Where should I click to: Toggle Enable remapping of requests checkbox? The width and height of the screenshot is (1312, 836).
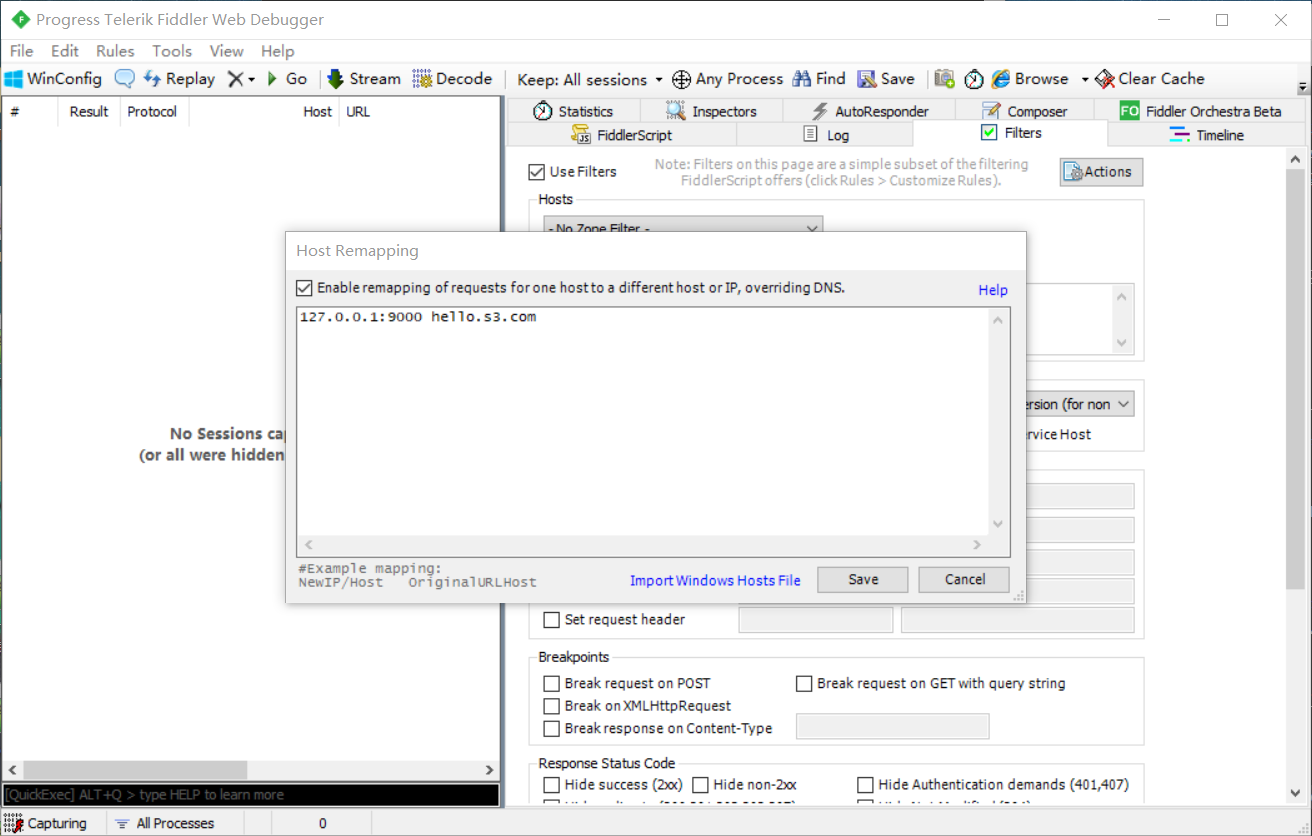click(x=305, y=288)
